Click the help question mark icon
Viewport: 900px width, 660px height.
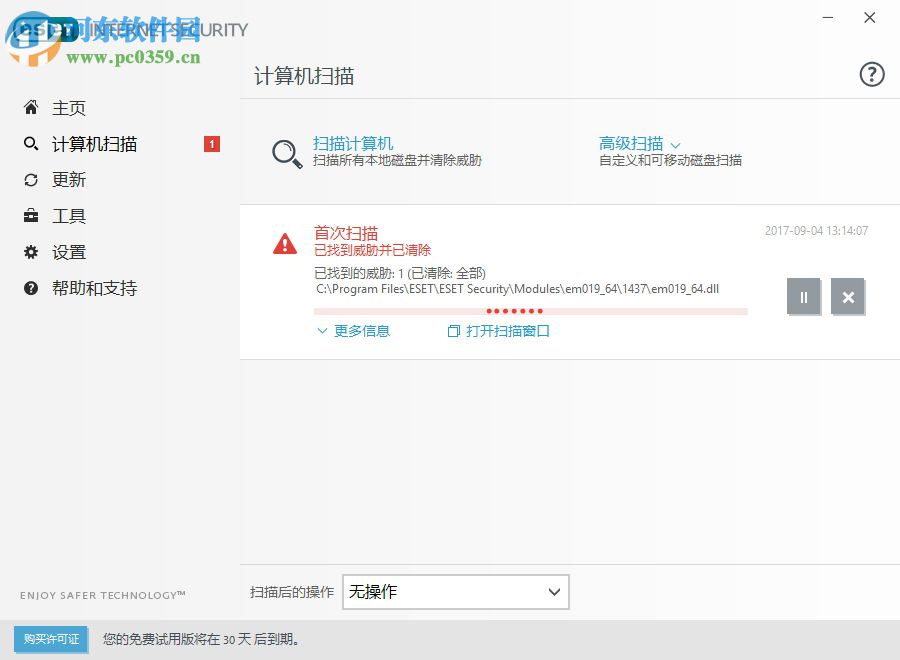pos(871,74)
